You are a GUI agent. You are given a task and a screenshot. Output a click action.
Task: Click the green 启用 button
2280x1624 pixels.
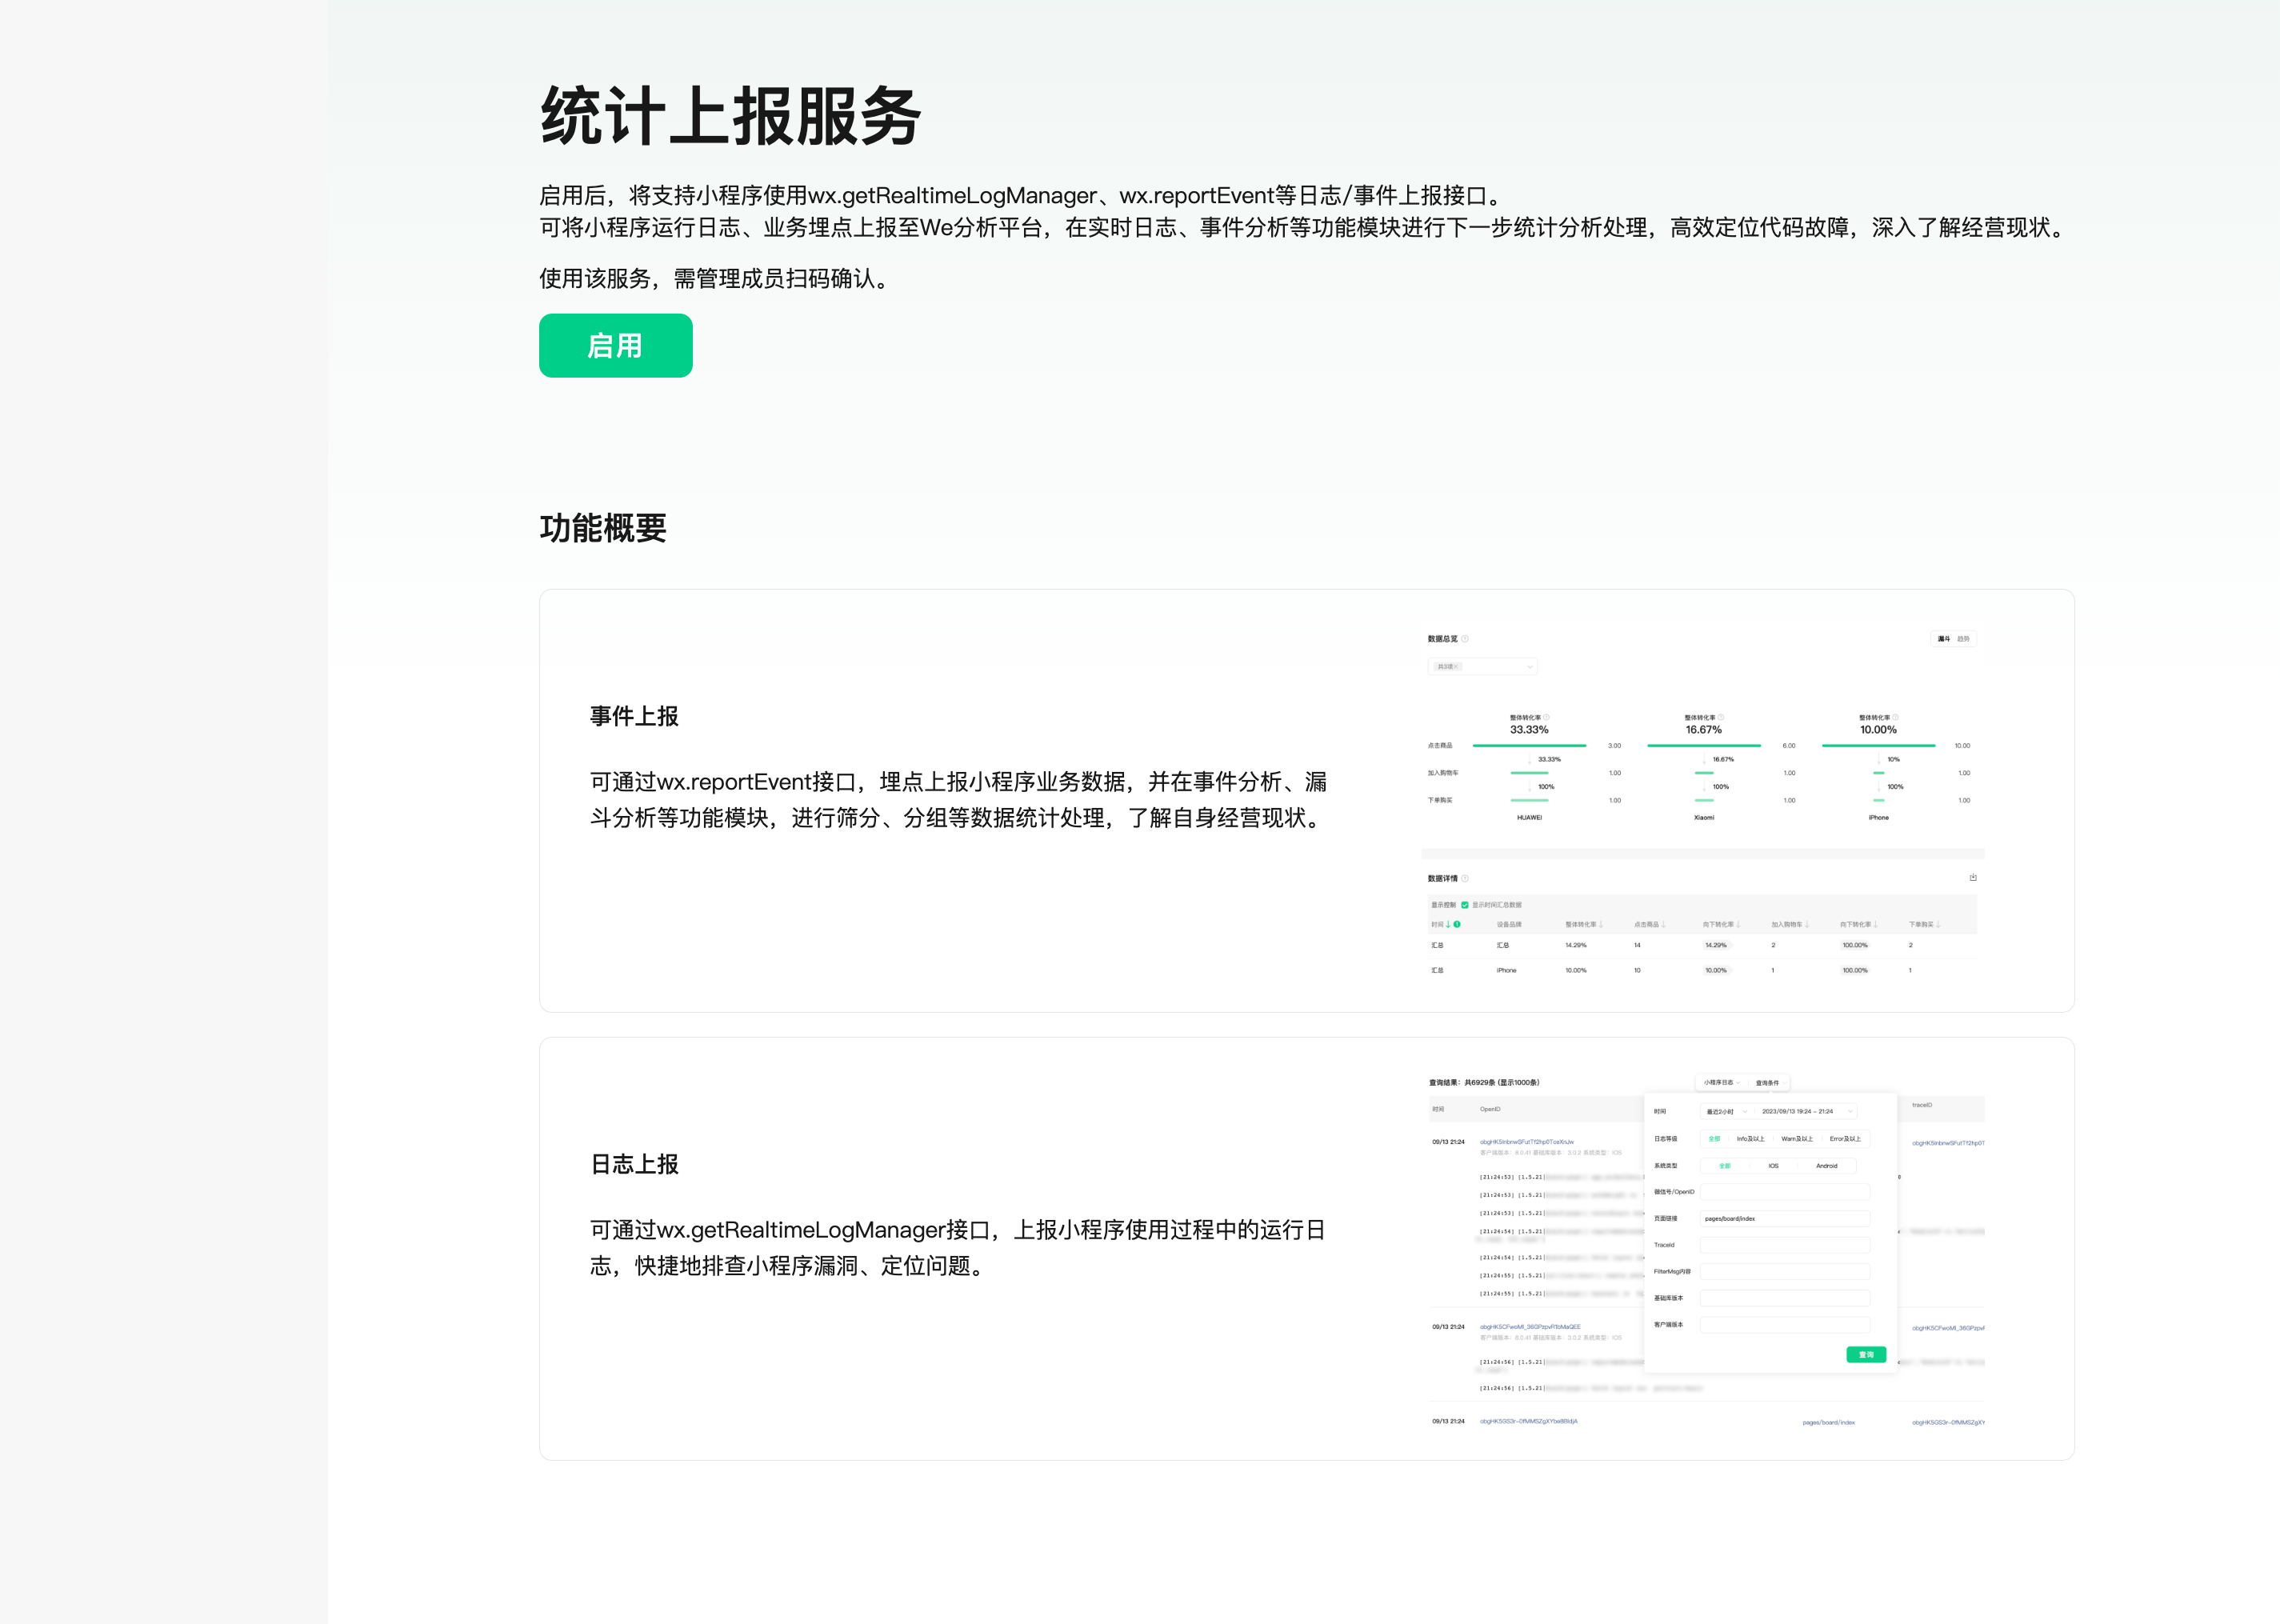point(615,345)
